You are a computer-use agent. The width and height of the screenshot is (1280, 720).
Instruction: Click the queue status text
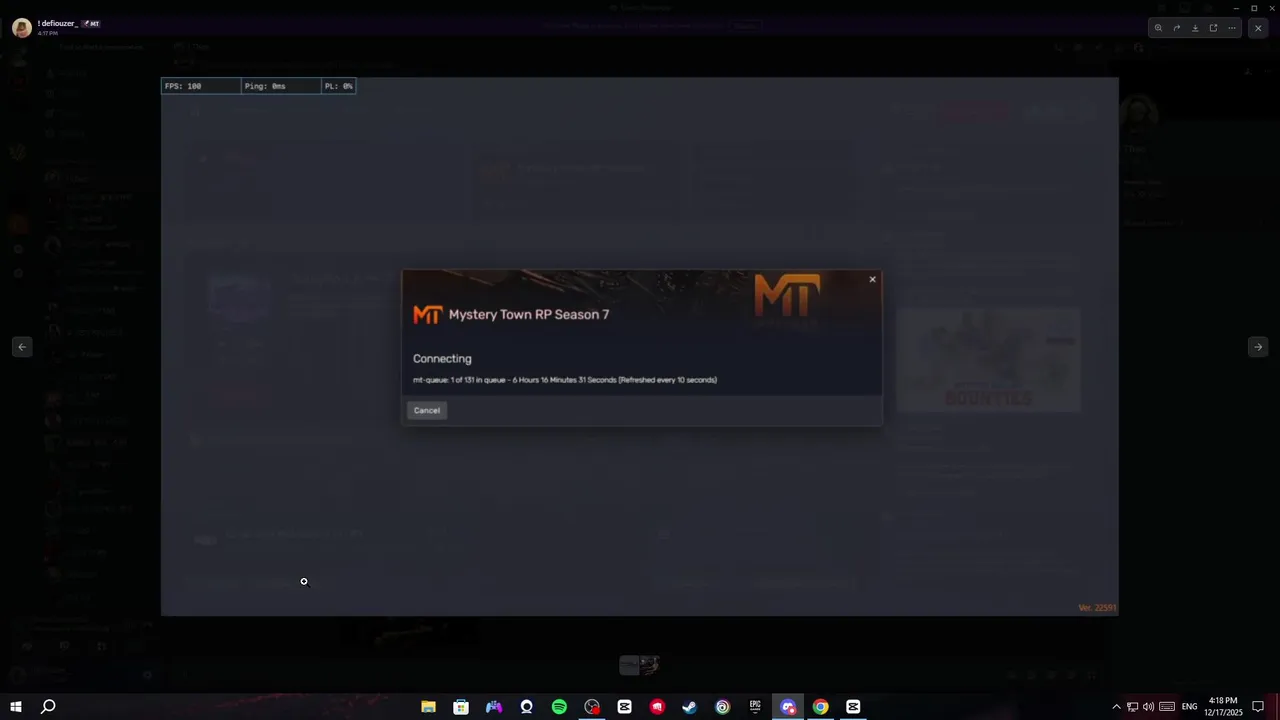[x=565, y=380]
